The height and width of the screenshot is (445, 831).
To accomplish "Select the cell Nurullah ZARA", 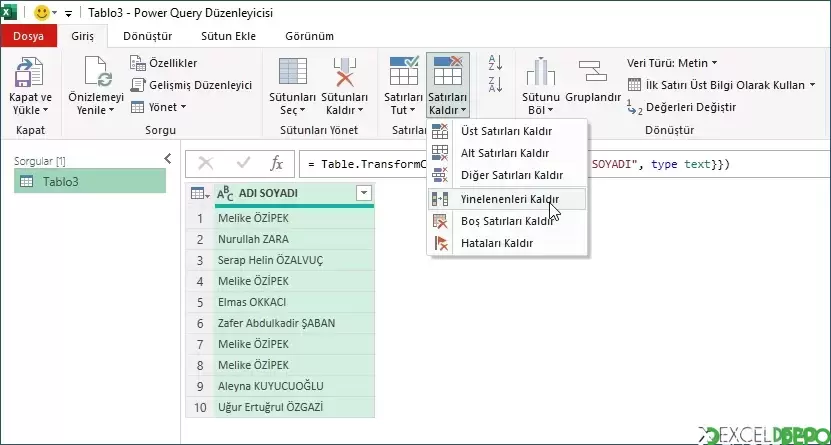I will click(x=294, y=239).
